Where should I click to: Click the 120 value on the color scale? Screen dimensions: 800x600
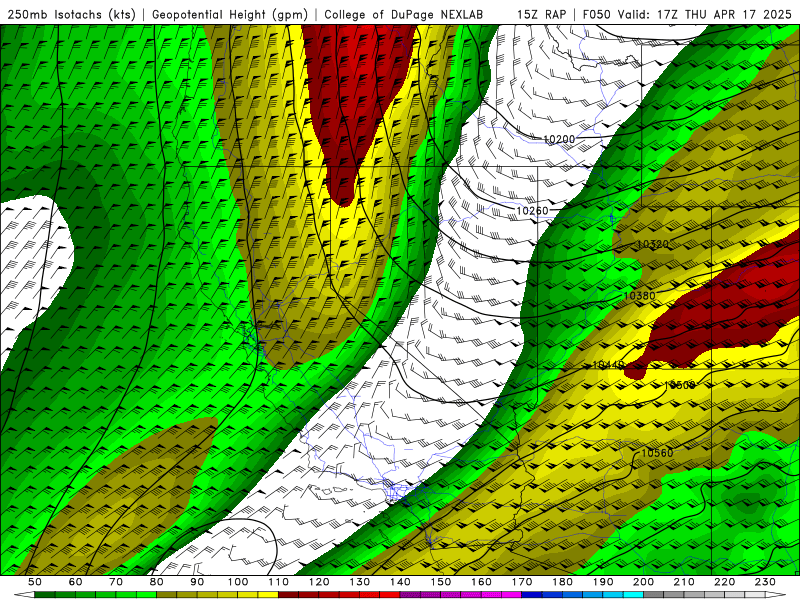pyautogui.click(x=319, y=582)
